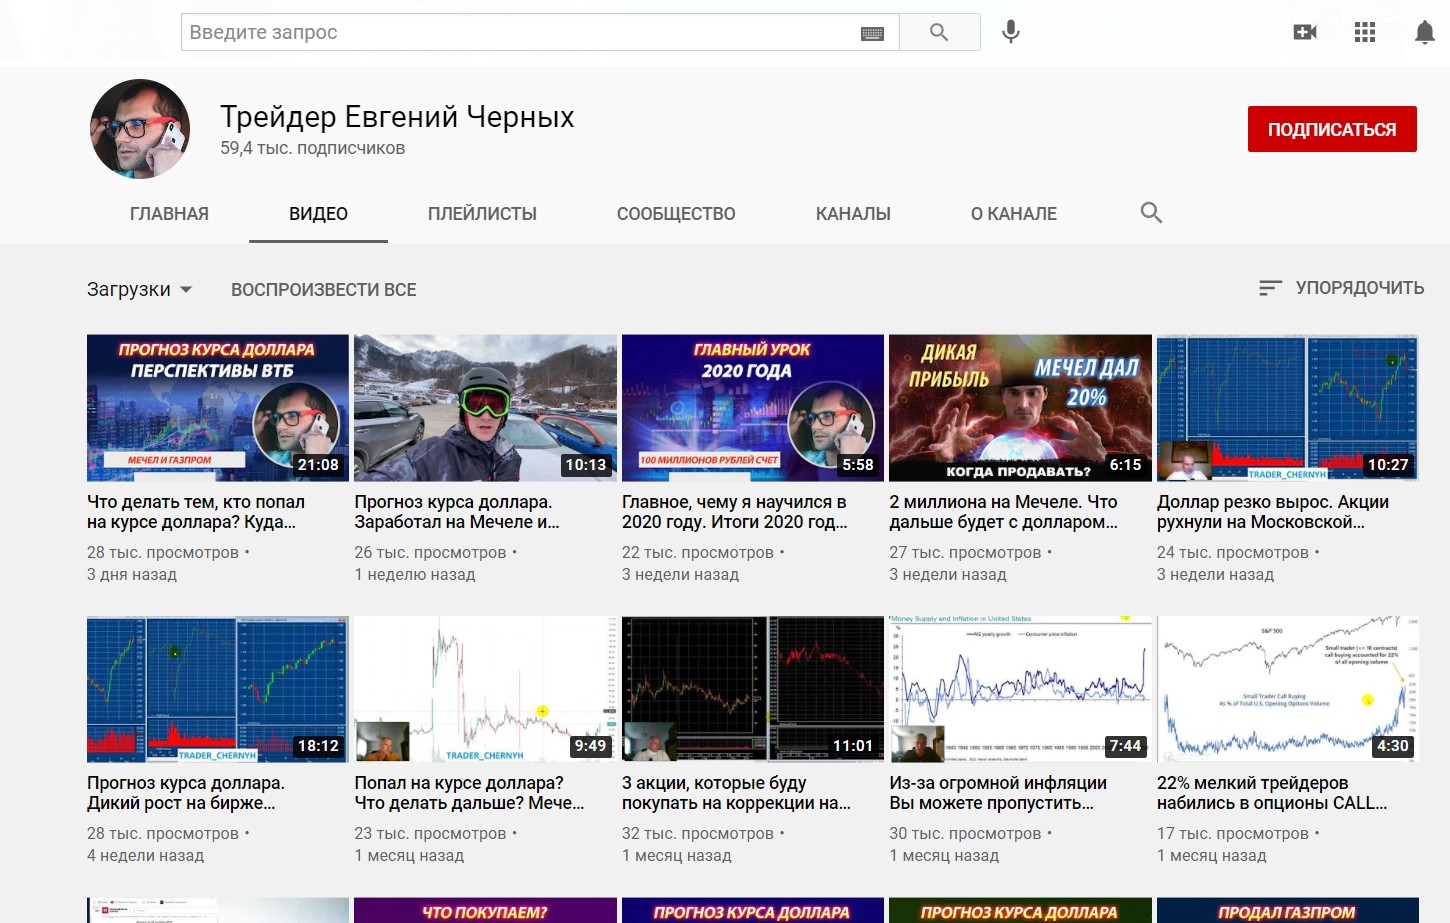Open the ЧТО ПОКУПАЕМ? partial thumbnail
The width and height of the screenshot is (1450, 923).
tap(485, 910)
